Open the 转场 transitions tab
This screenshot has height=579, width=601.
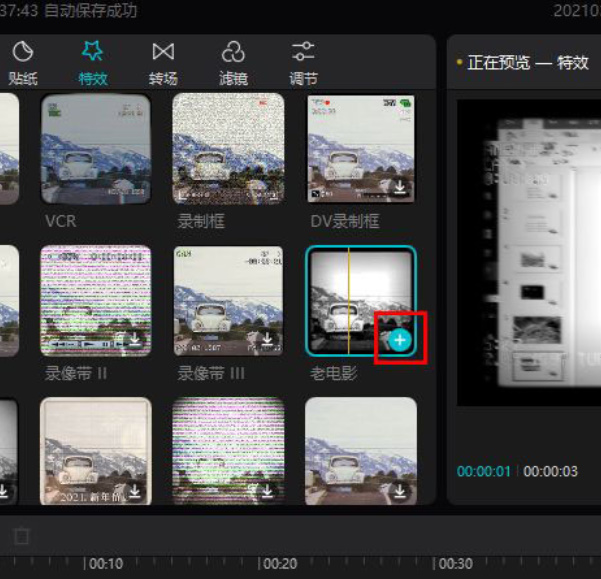point(163,63)
